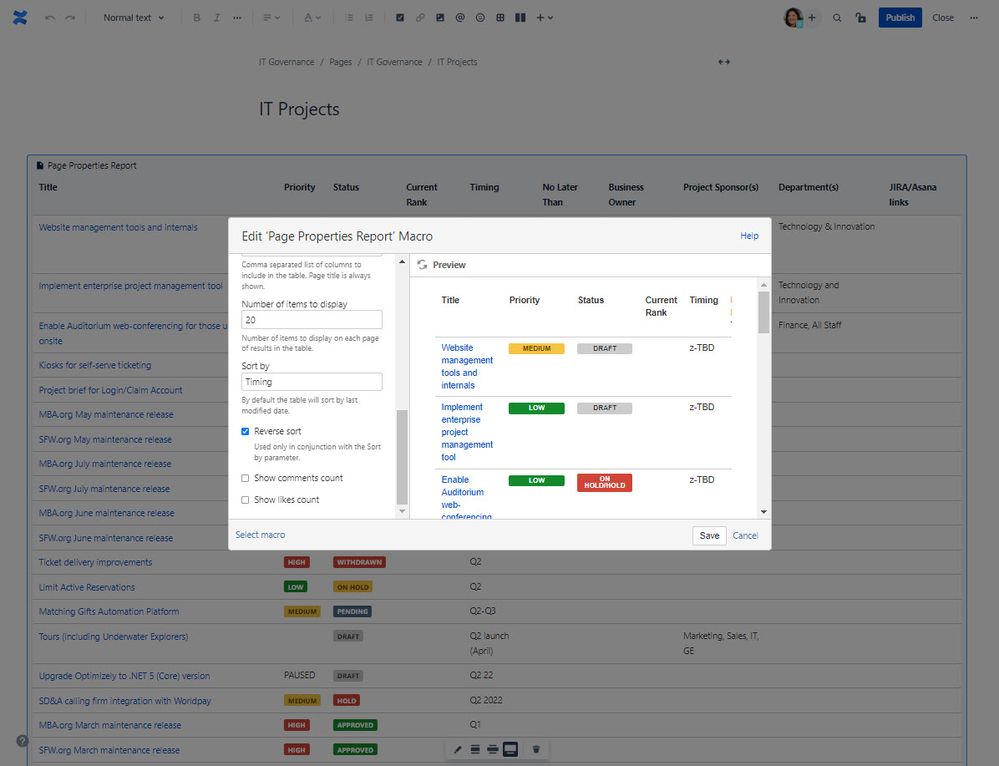Enable Show comments count checkbox
Image resolution: width=999 pixels, height=766 pixels.
245,478
